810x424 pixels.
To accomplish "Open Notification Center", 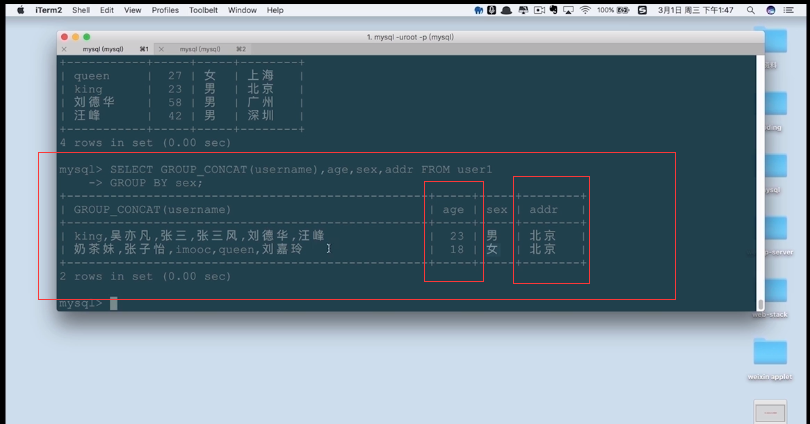I will click(x=788, y=10).
